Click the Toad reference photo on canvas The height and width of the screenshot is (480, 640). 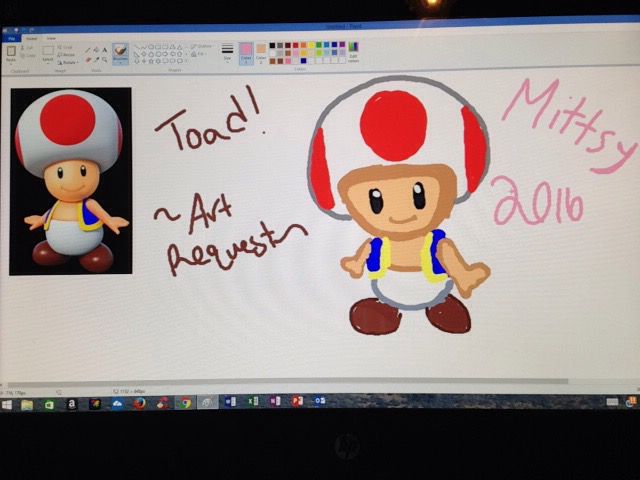coord(71,181)
